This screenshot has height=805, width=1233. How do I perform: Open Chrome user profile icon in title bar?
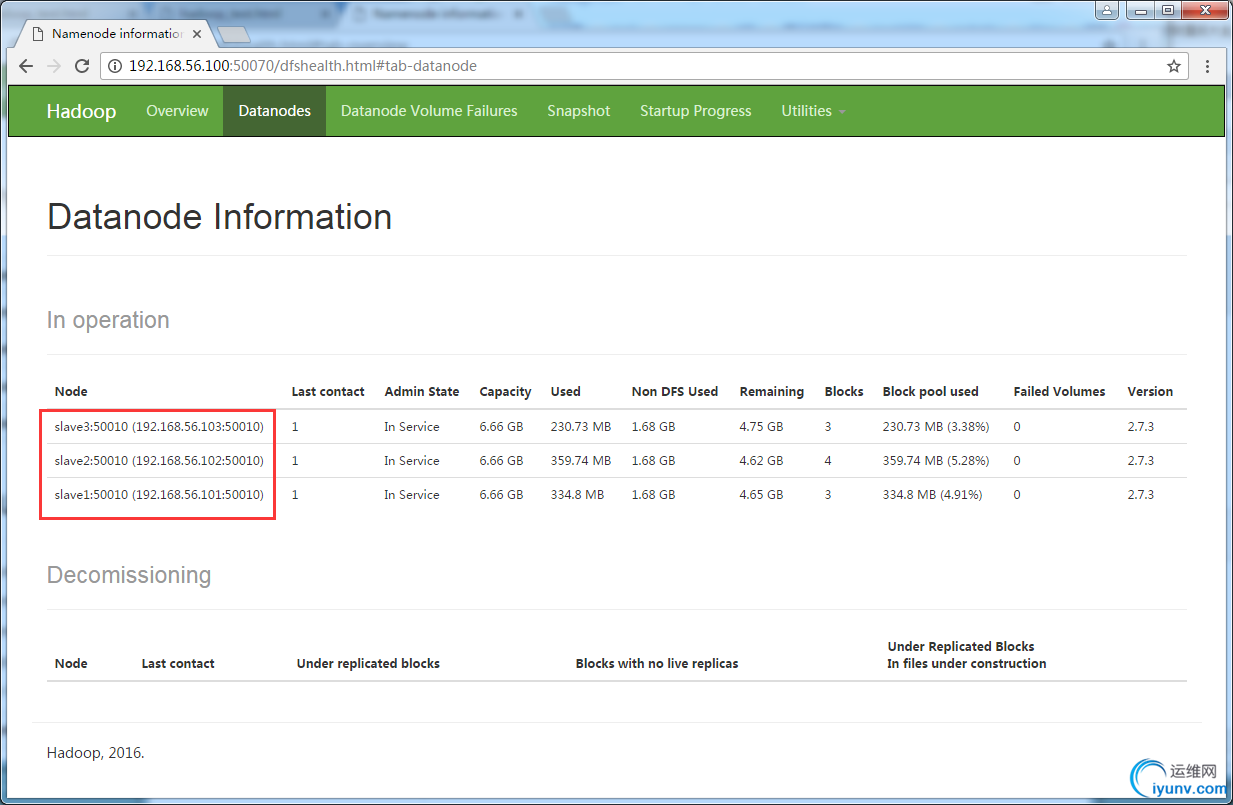click(x=1107, y=10)
